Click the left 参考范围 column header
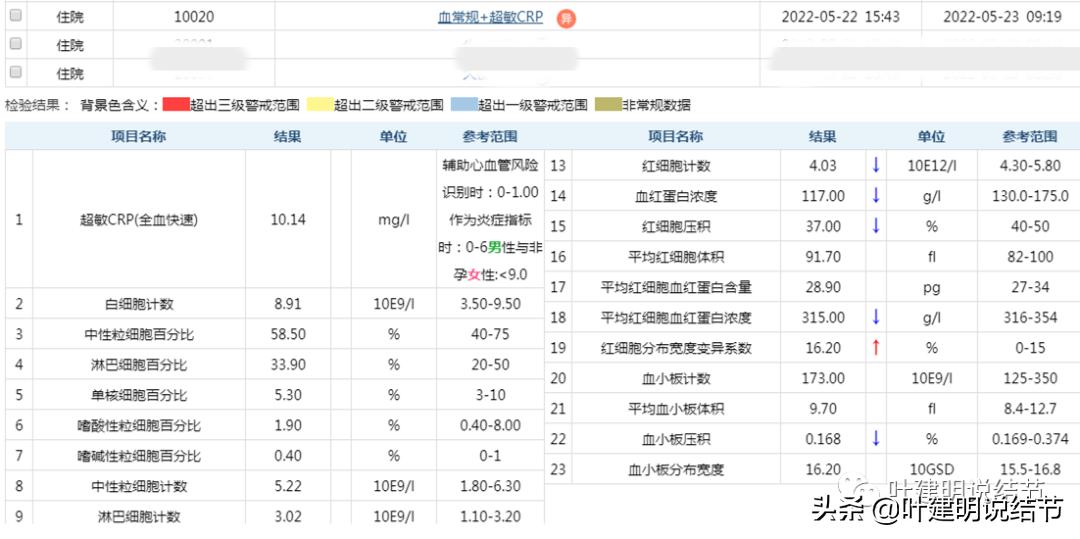This screenshot has height=539, width=1080. (490, 136)
